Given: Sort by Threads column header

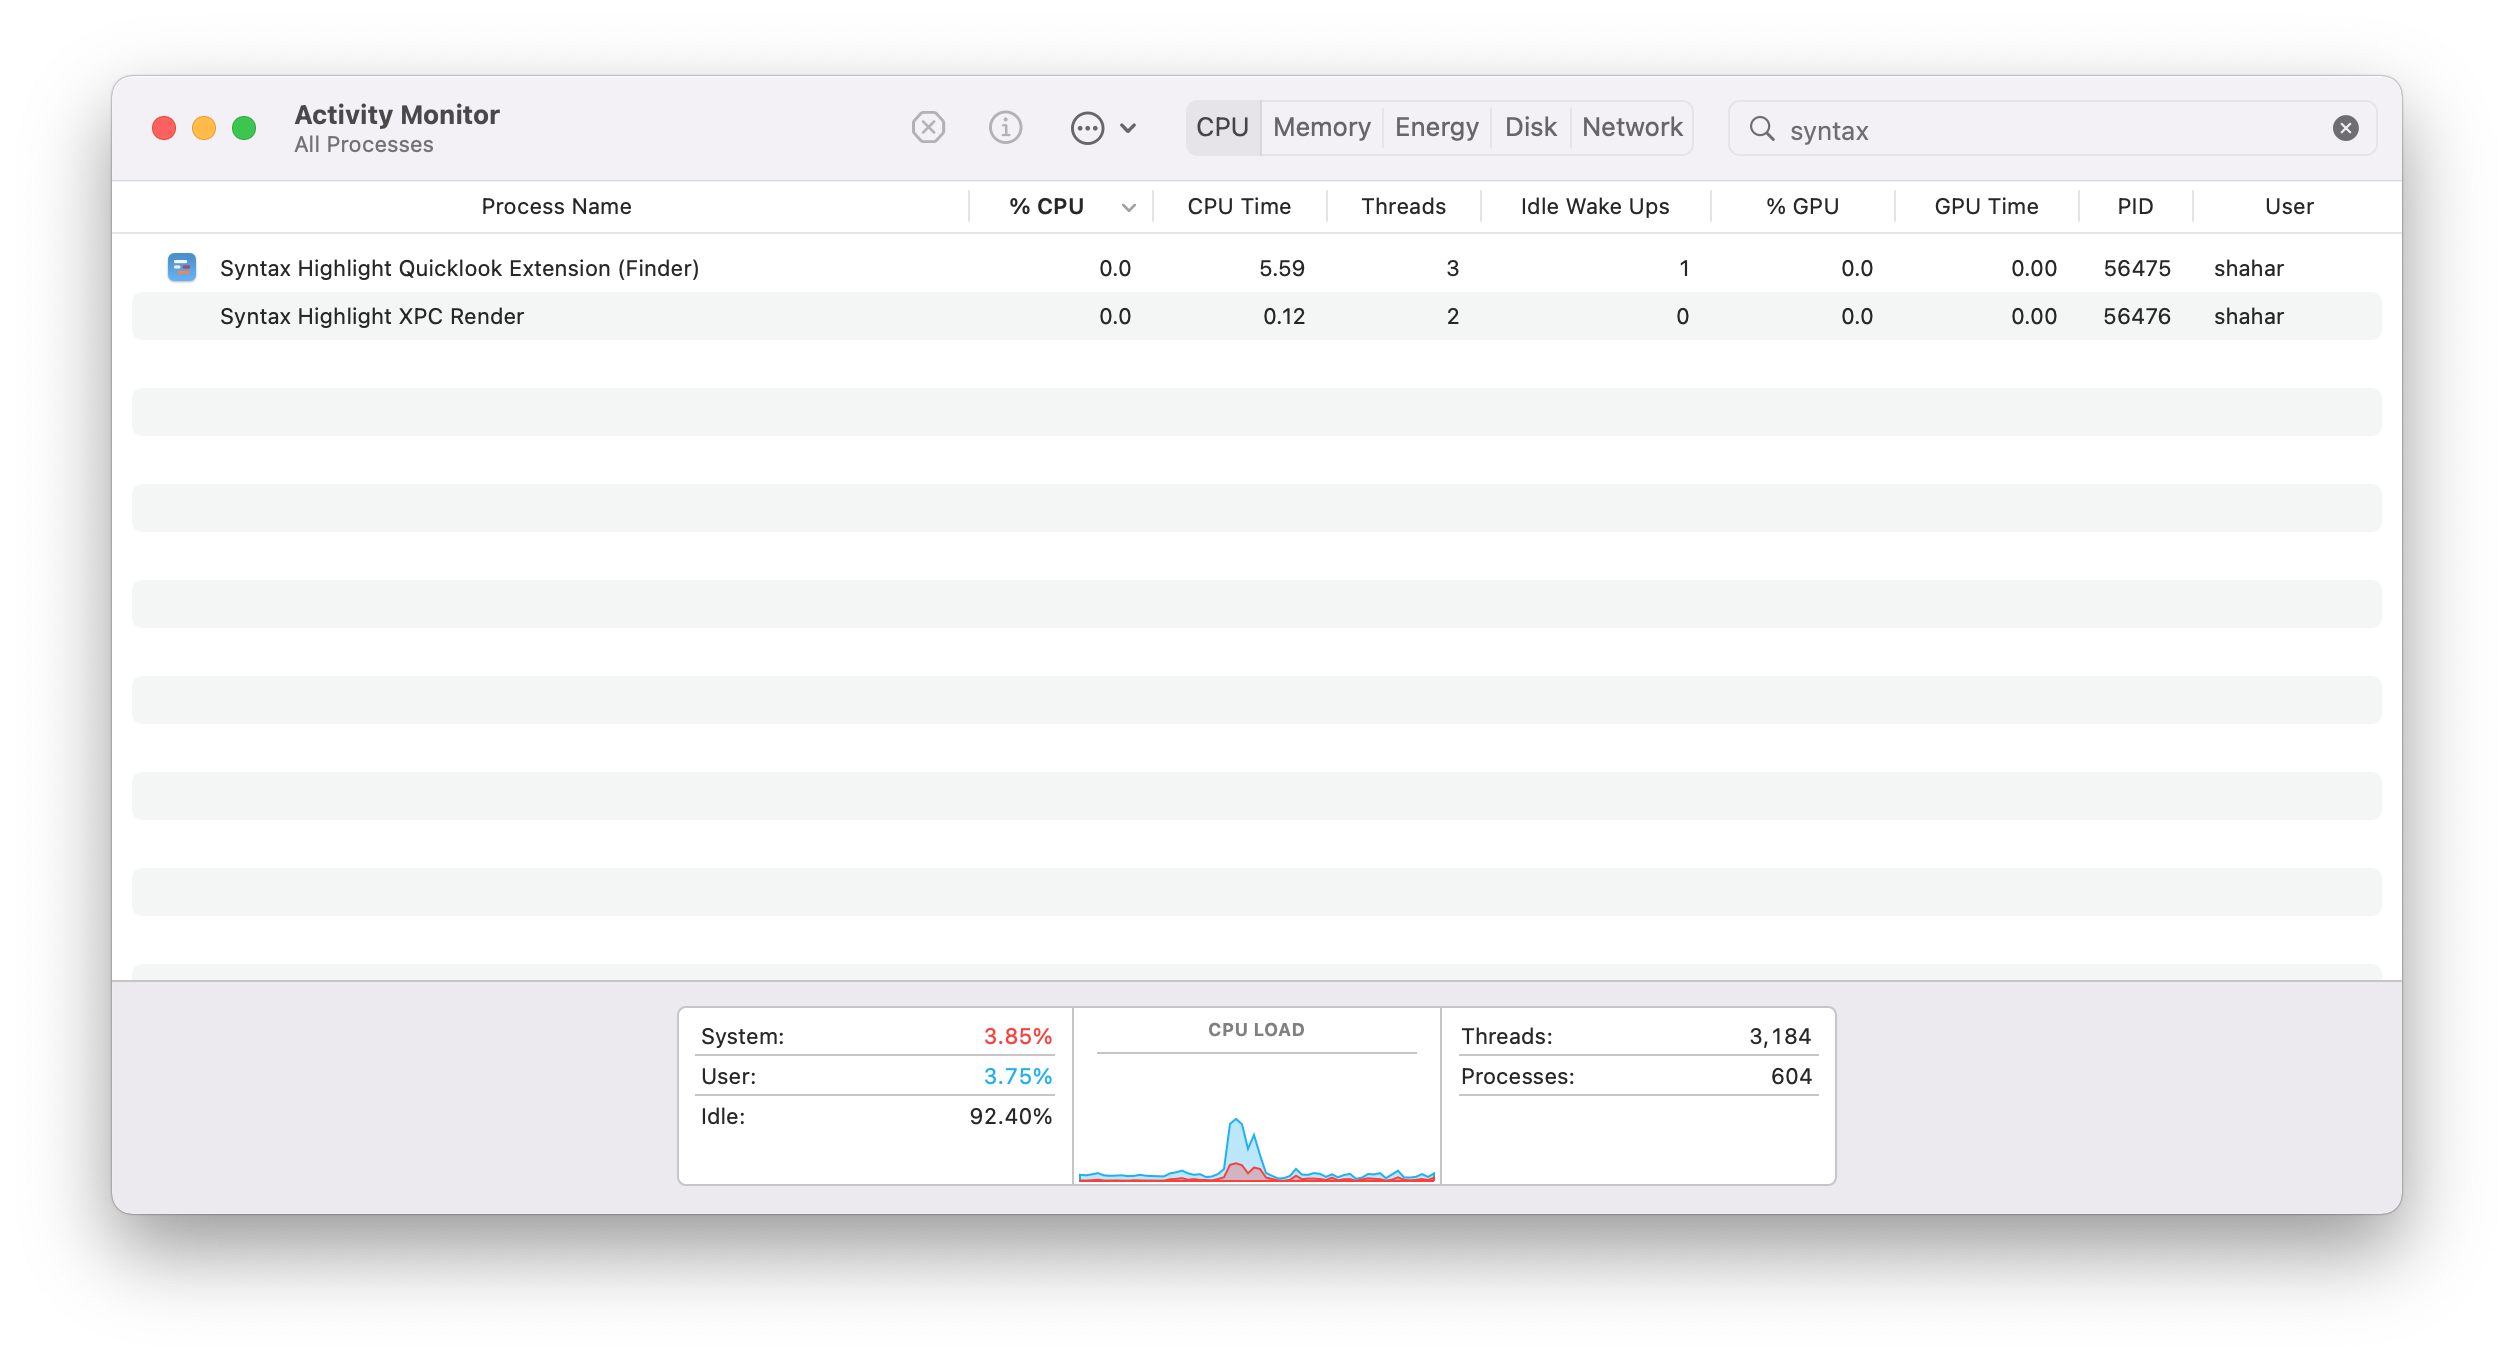Looking at the screenshot, I should (x=1403, y=206).
